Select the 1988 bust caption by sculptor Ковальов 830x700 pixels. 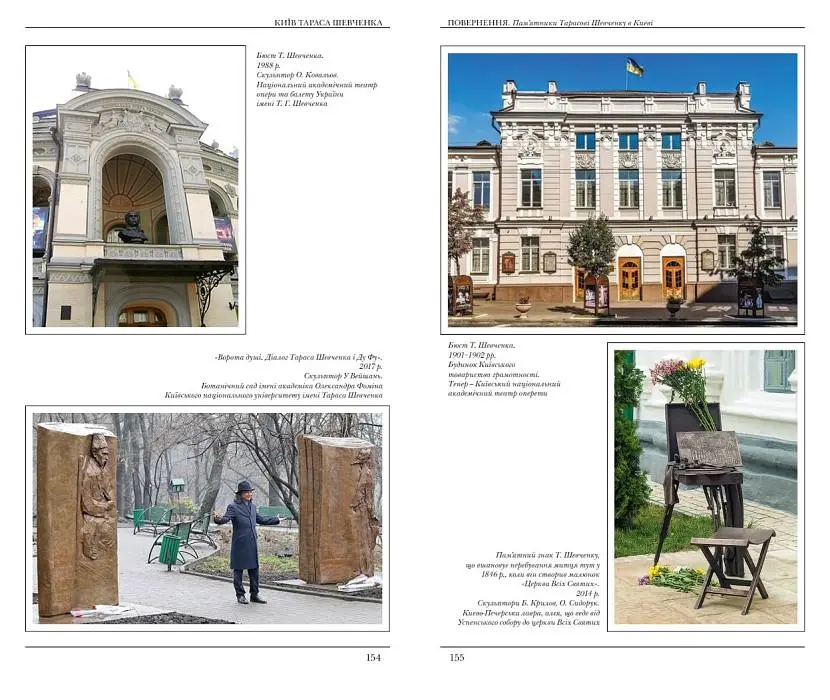coord(317,79)
